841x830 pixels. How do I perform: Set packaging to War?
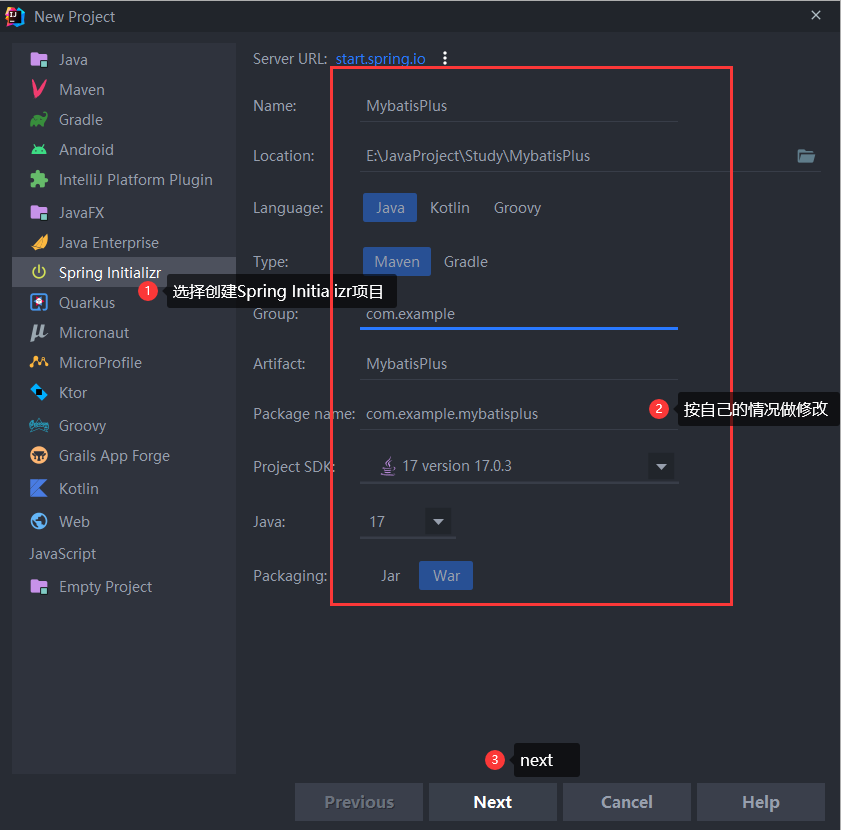tap(446, 576)
